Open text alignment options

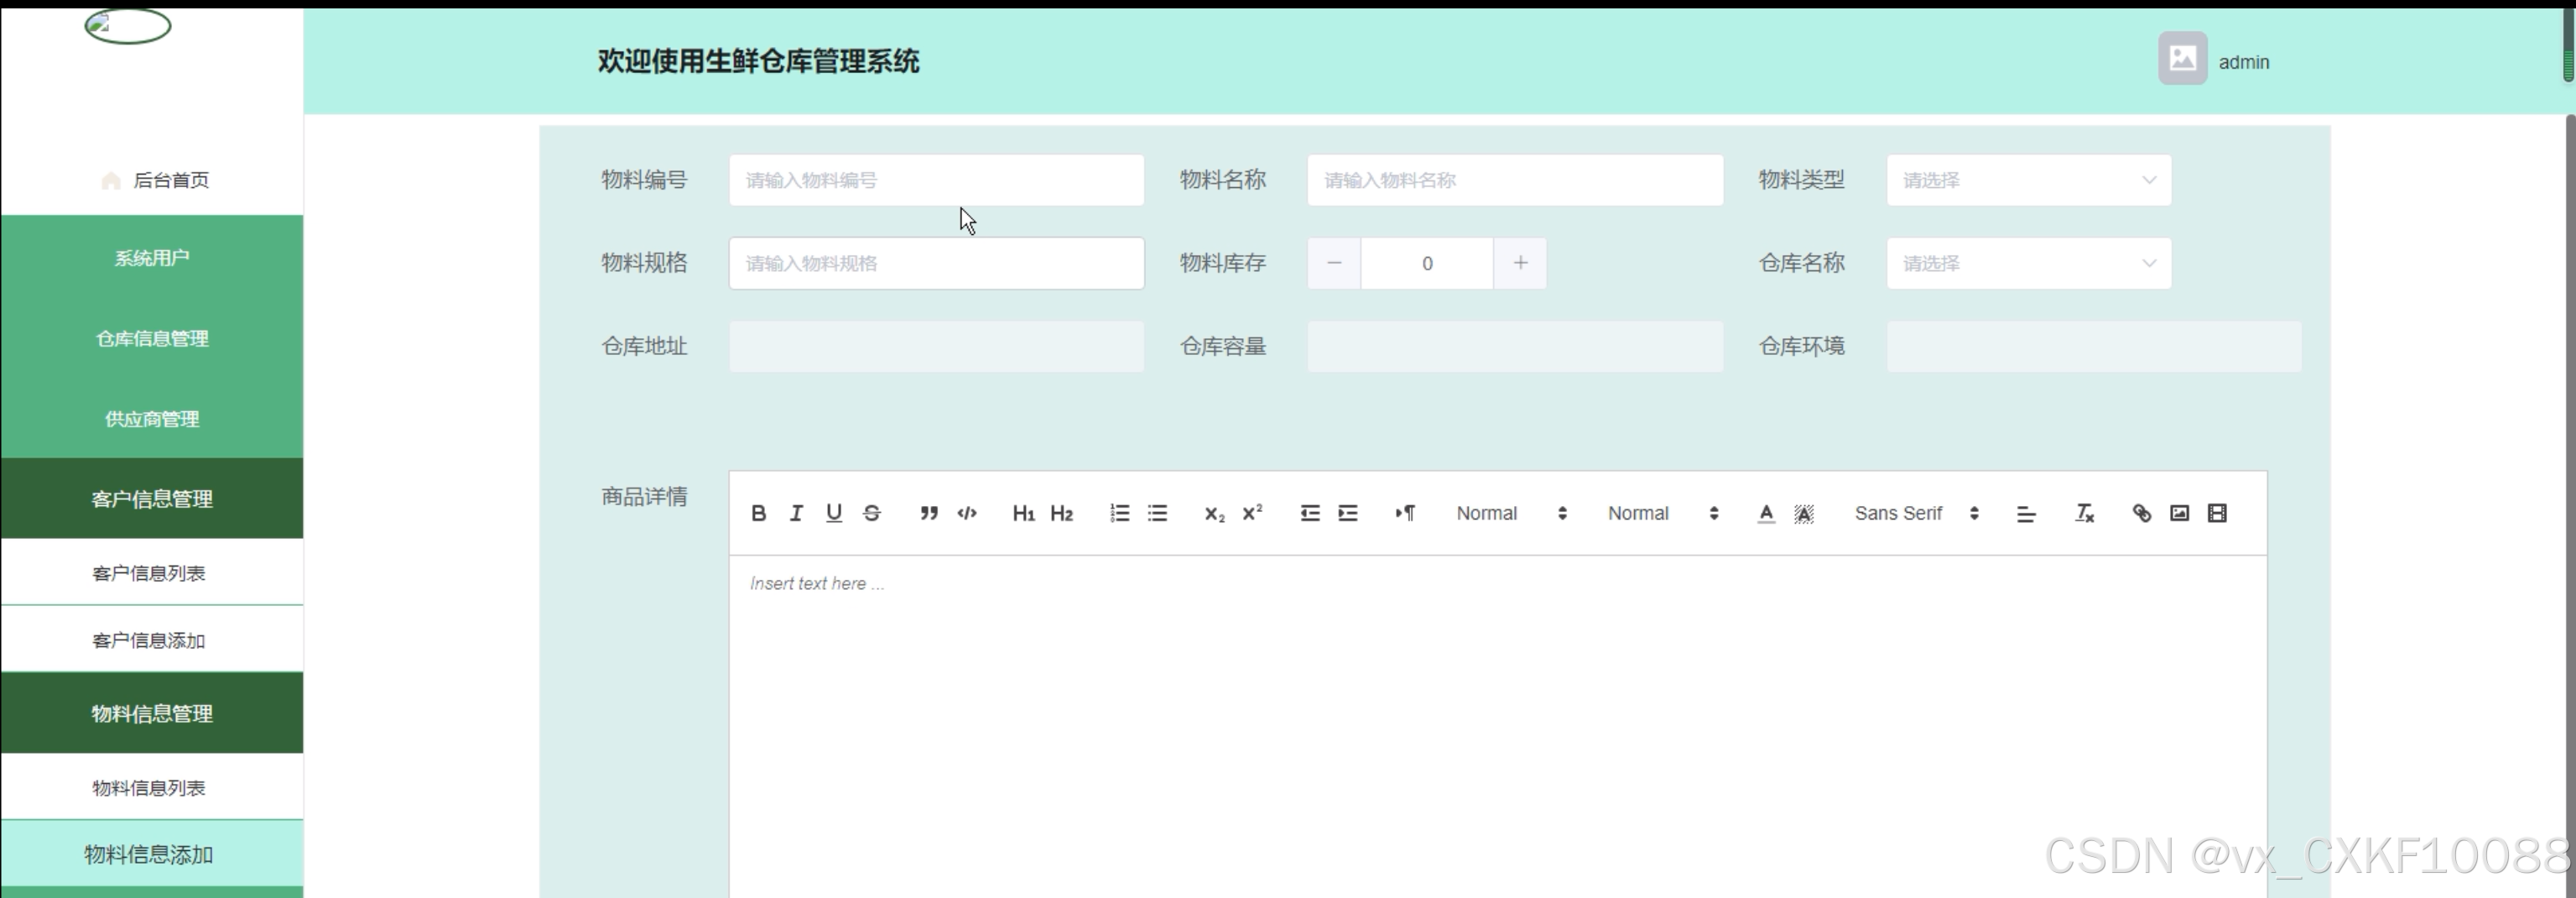[2026, 513]
